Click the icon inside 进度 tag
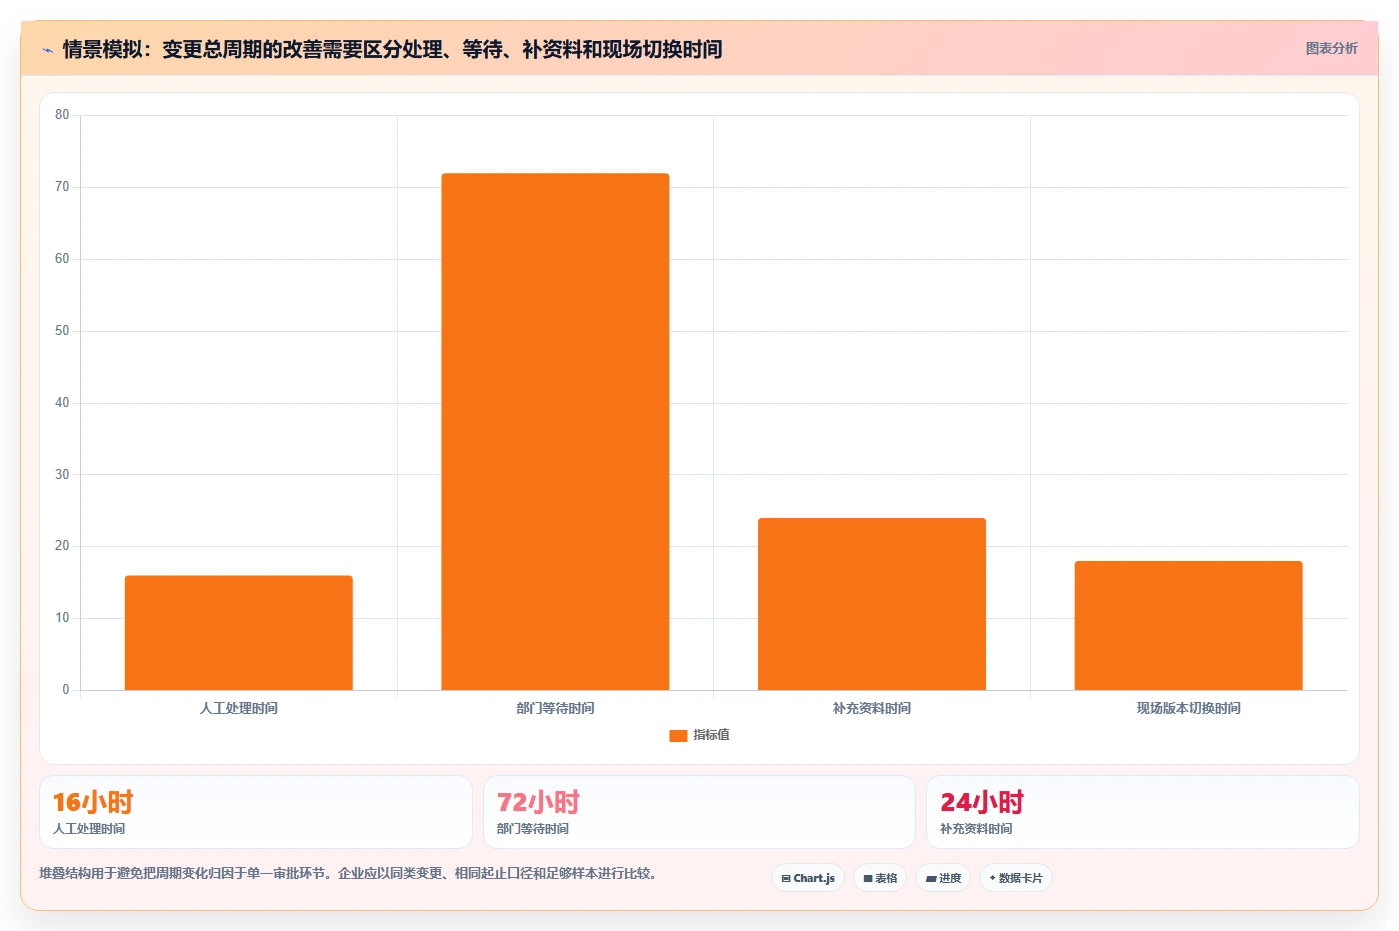1399x931 pixels. 931,879
